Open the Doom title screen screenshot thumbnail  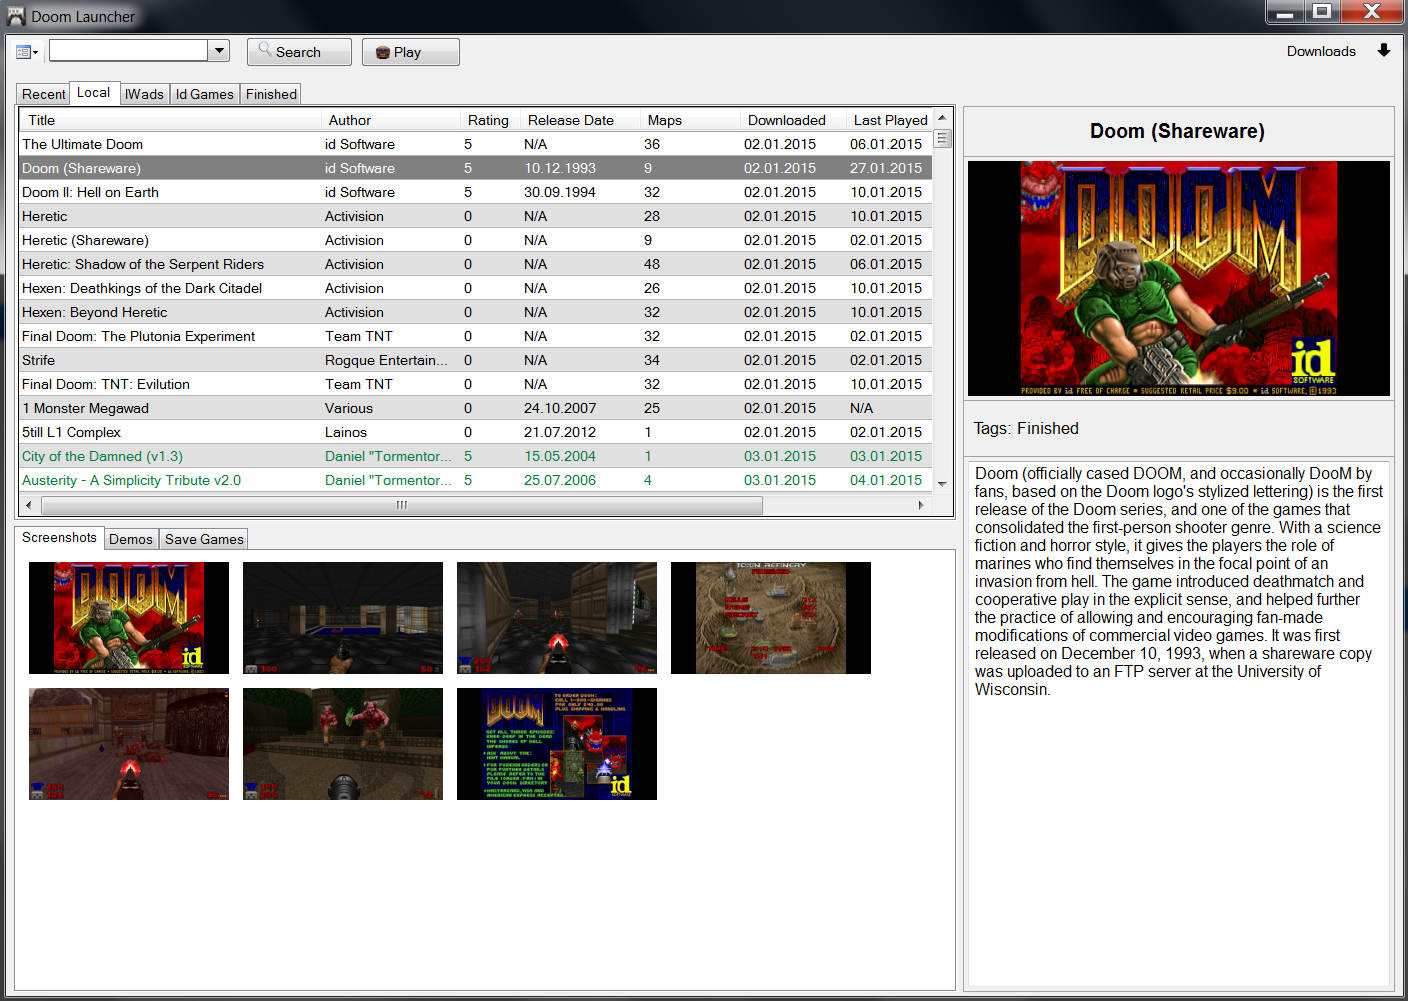pos(129,618)
